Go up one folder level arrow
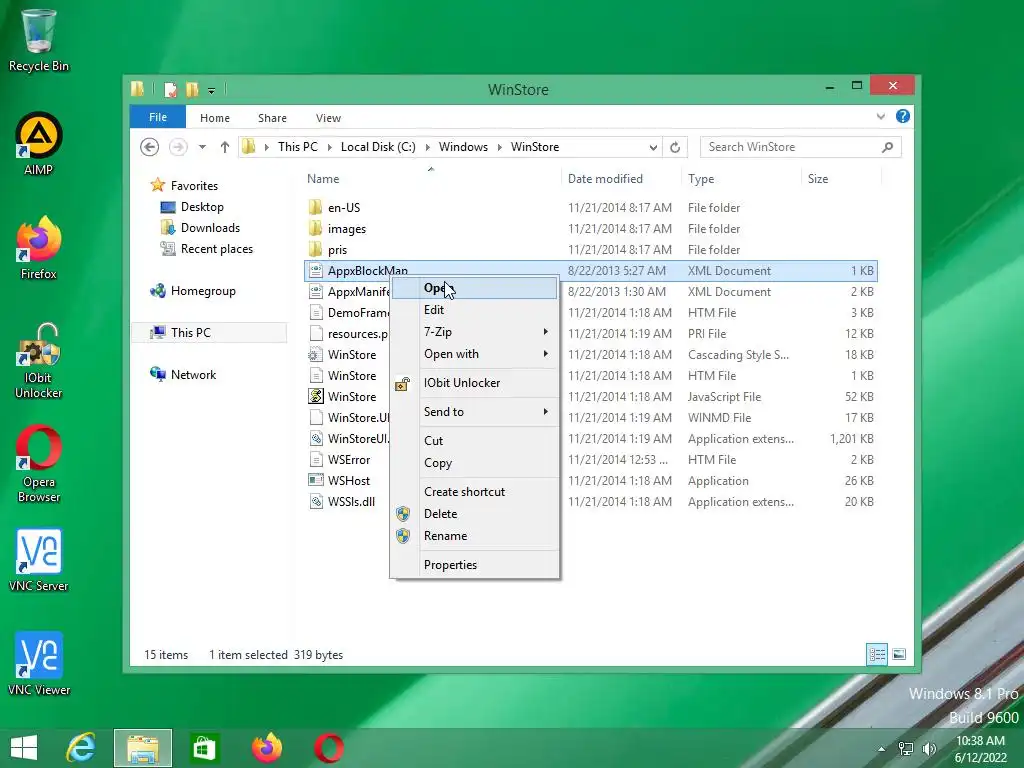 225,147
